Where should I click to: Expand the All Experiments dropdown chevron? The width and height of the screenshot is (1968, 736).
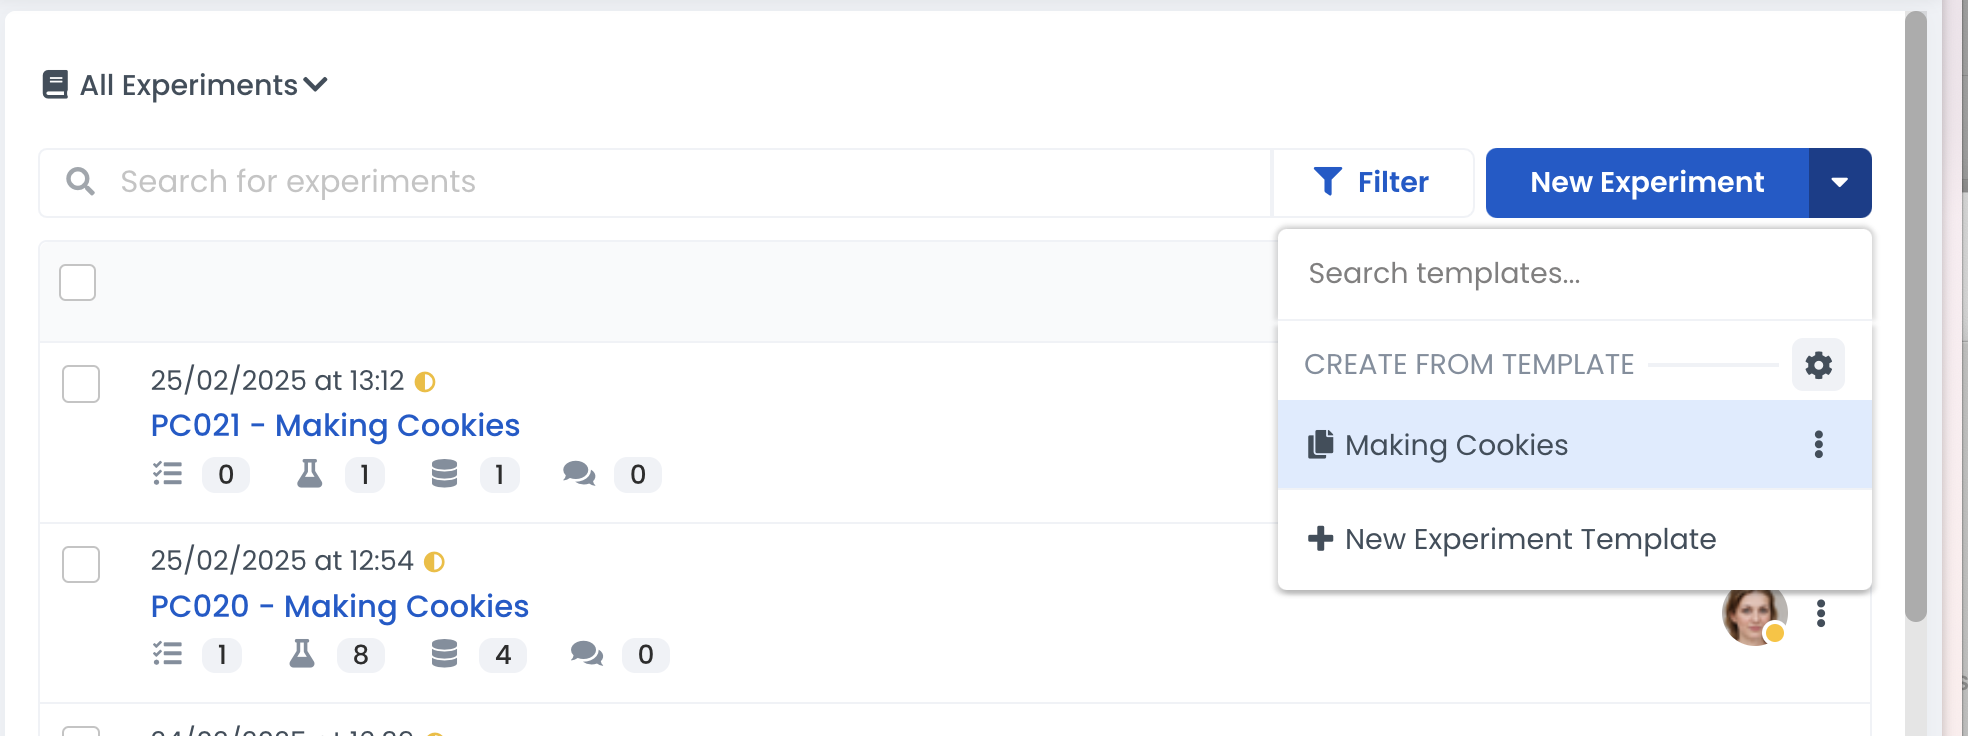click(x=315, y=85)
